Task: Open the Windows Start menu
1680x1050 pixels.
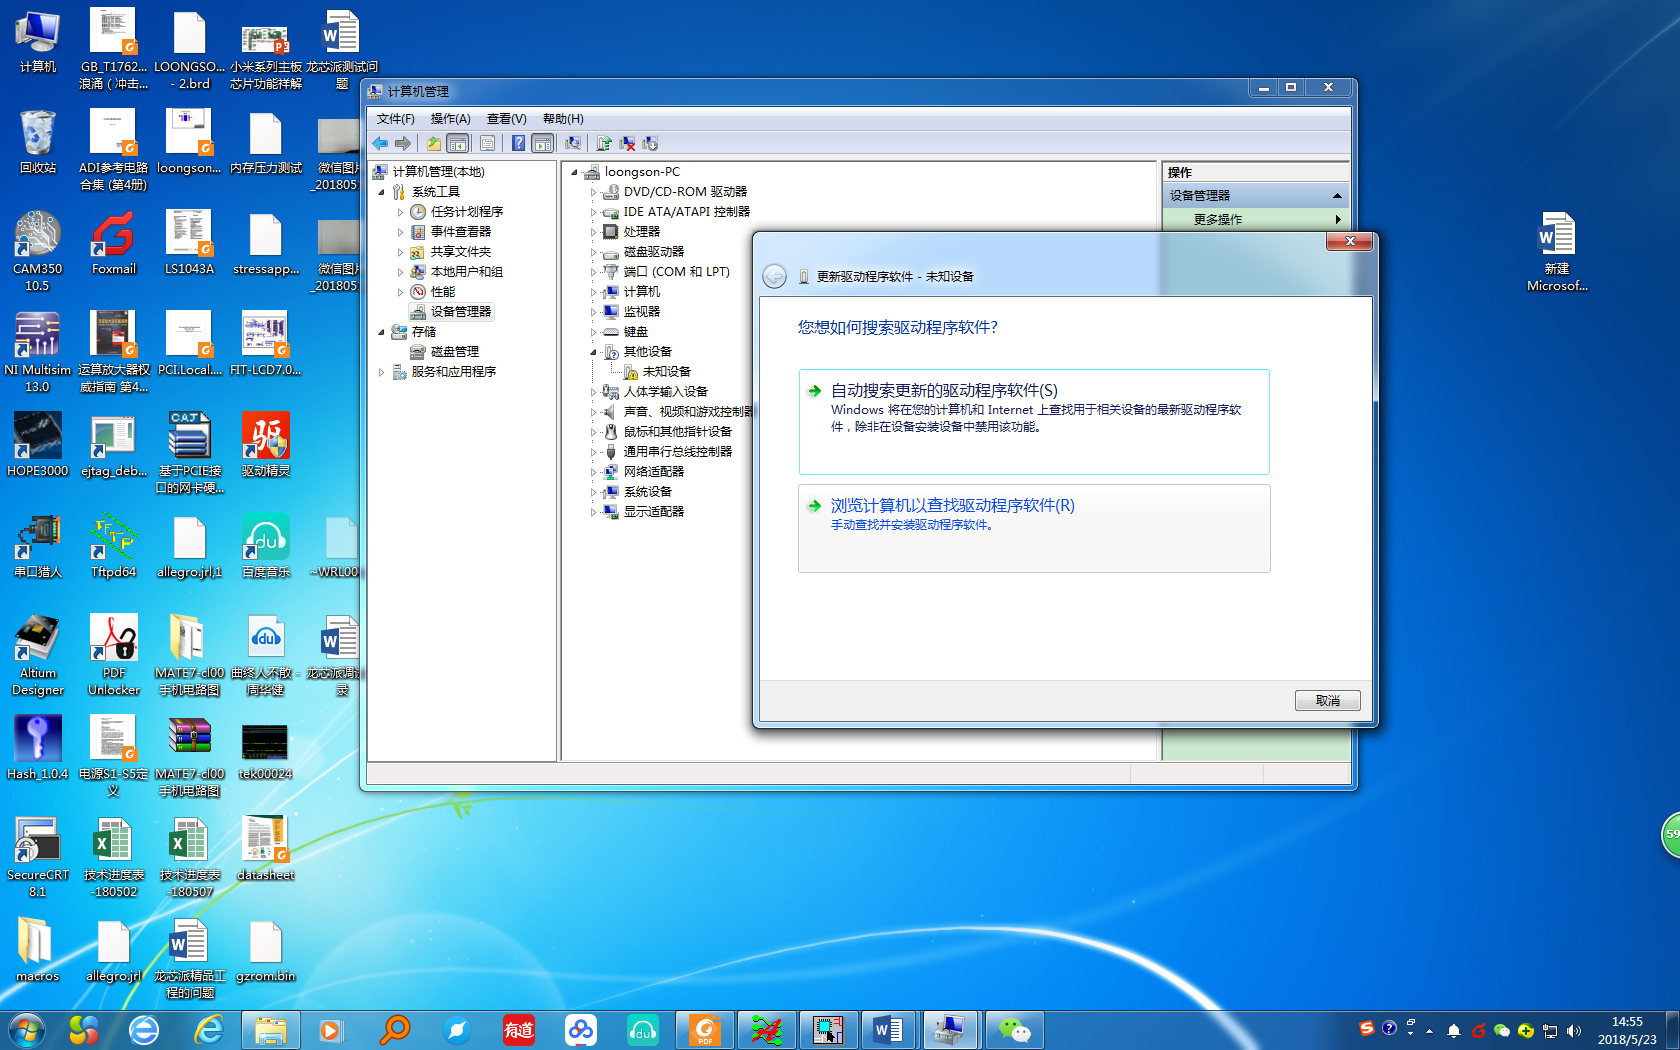Action: pos(27,1030)
